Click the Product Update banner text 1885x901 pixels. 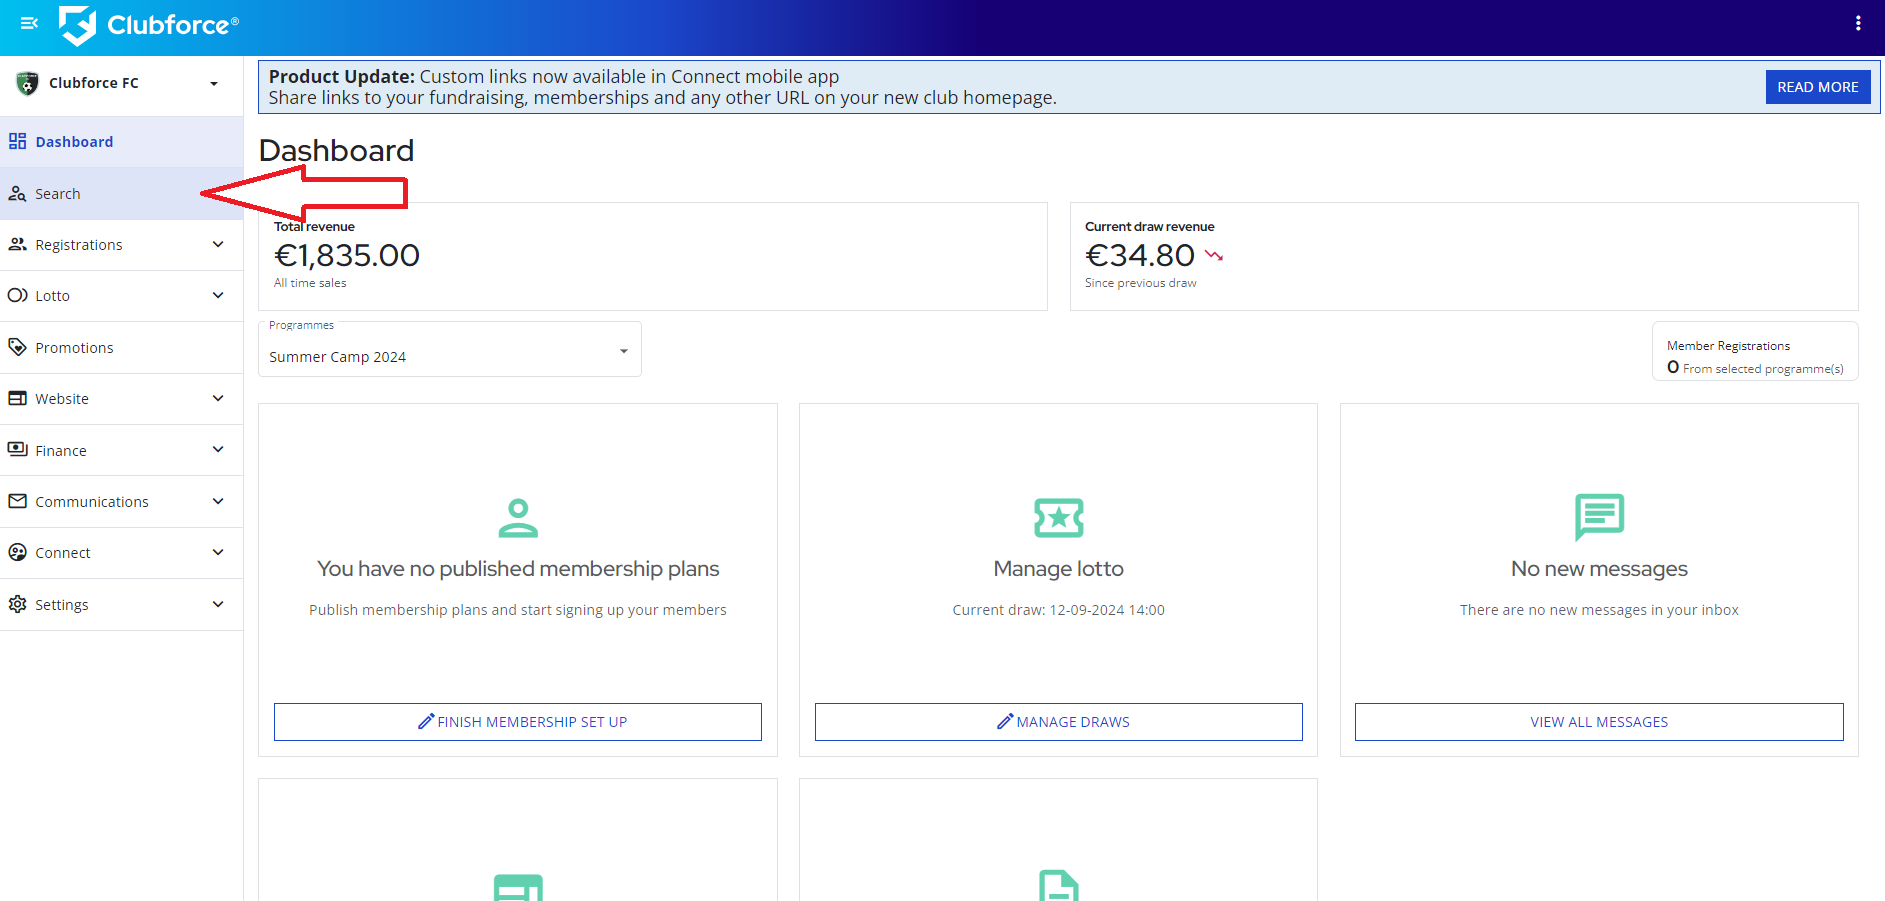[x=662, y=87]
